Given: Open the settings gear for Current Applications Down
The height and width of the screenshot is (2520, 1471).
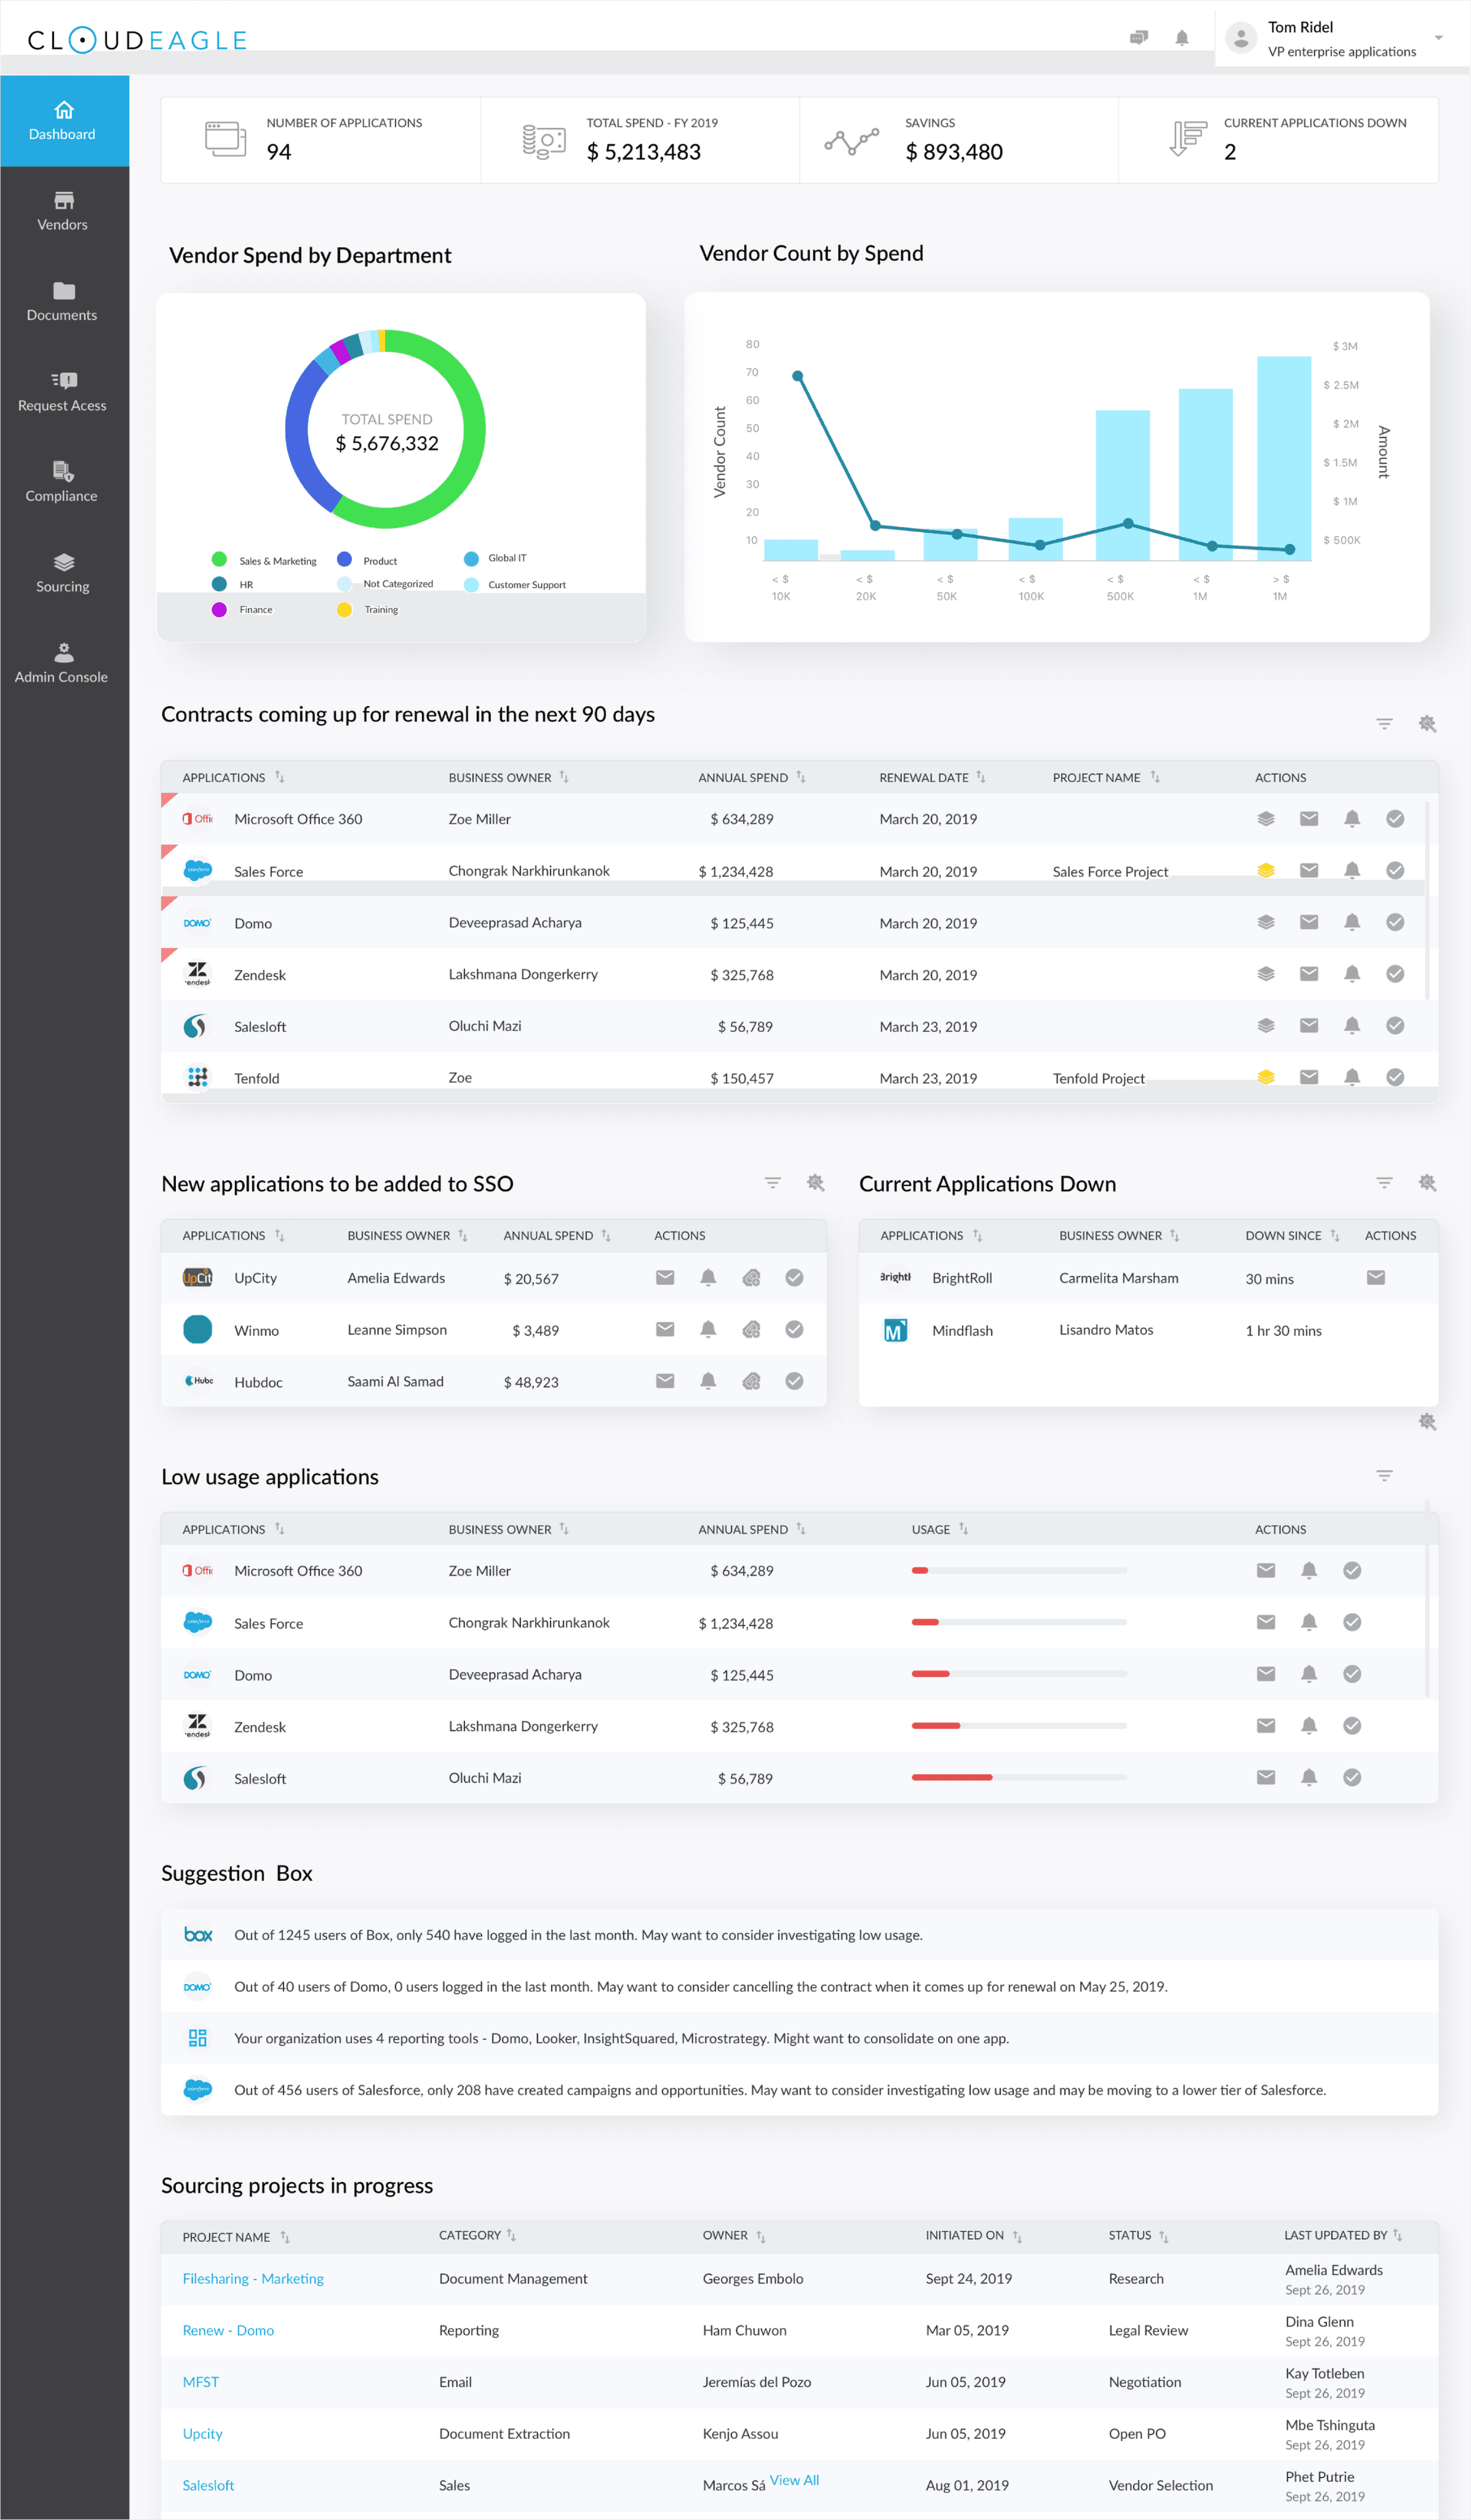Looking at the screenshot, I should click(1427, 1183).
